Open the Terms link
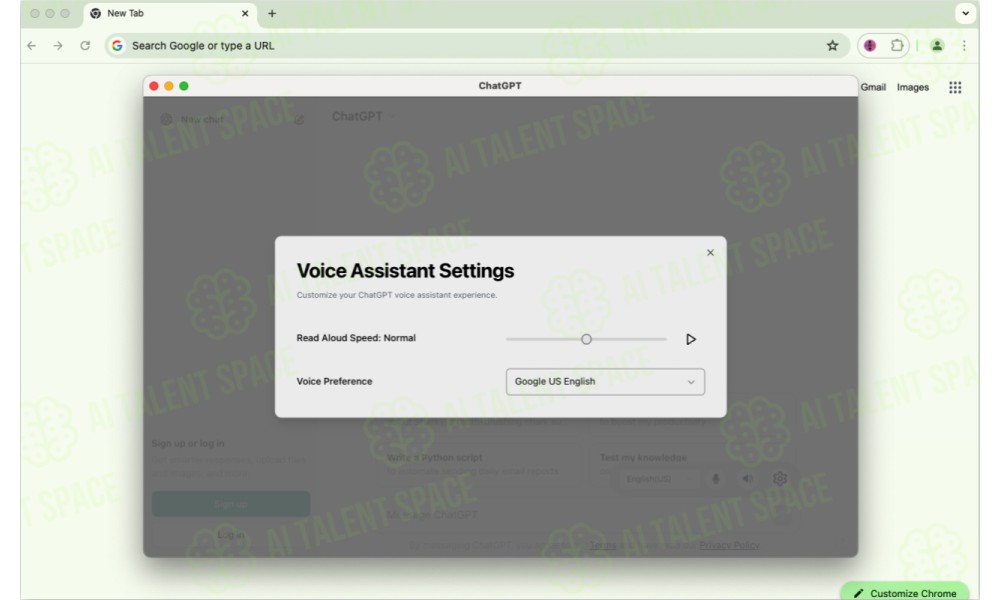 tap(603, 545)
